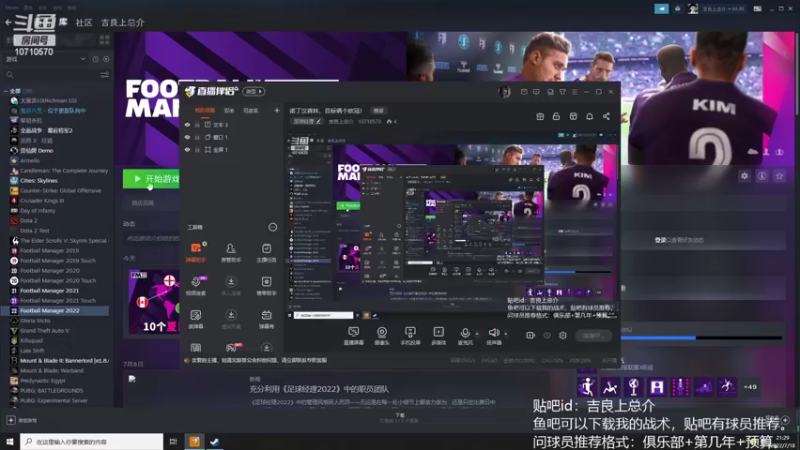Viewport: 800px width, 450px height.
Task: Select the first orange scene tab in 直播伴侣
Action: pyautogui.click(x=205, y=110)
